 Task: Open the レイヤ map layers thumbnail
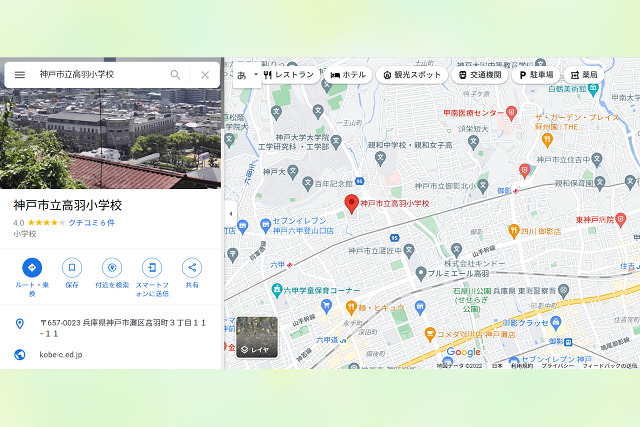[x=257, y=337]
